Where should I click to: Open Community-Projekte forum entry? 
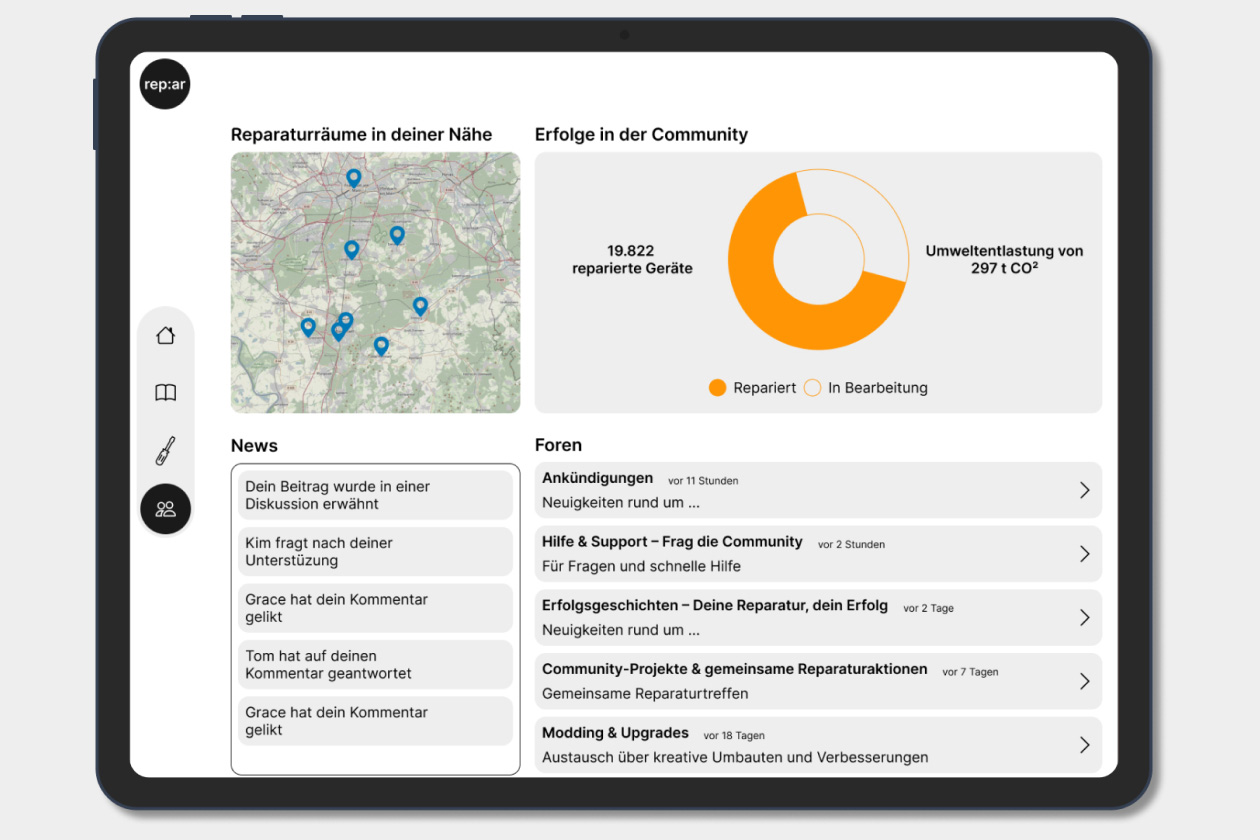click(x=817, y=681)
